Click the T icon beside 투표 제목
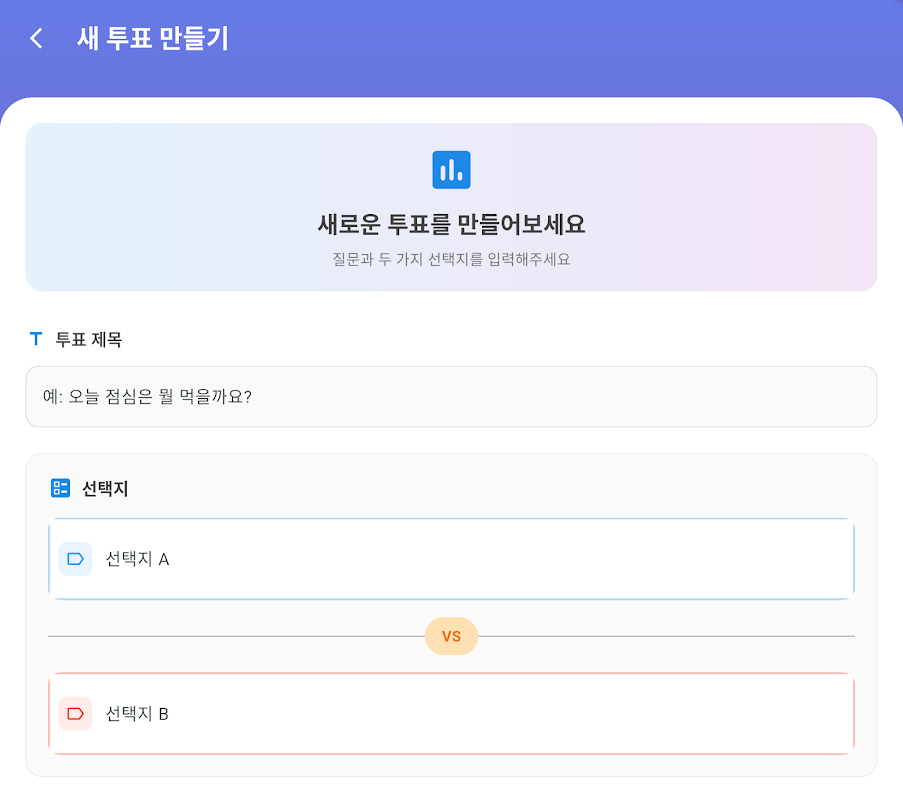This screenshot has width=903, height=800. coord(36,339)
